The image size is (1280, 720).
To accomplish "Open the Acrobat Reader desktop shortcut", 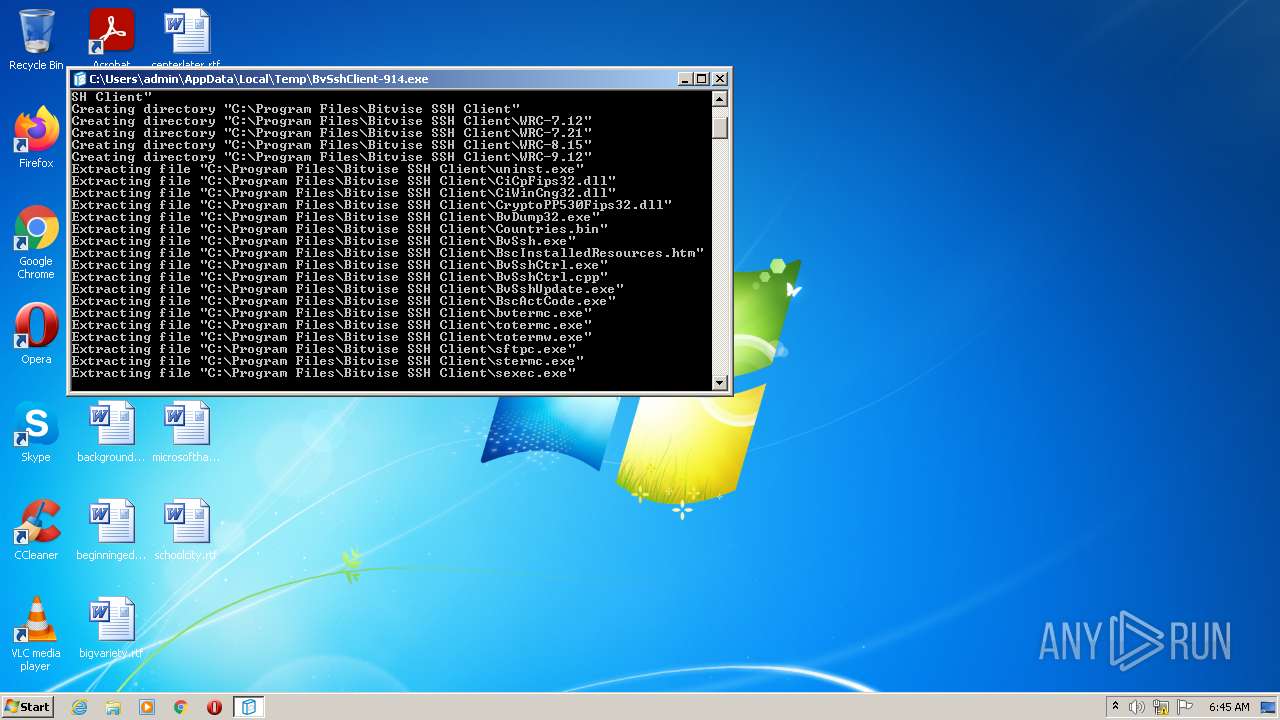I will point(111,39).
